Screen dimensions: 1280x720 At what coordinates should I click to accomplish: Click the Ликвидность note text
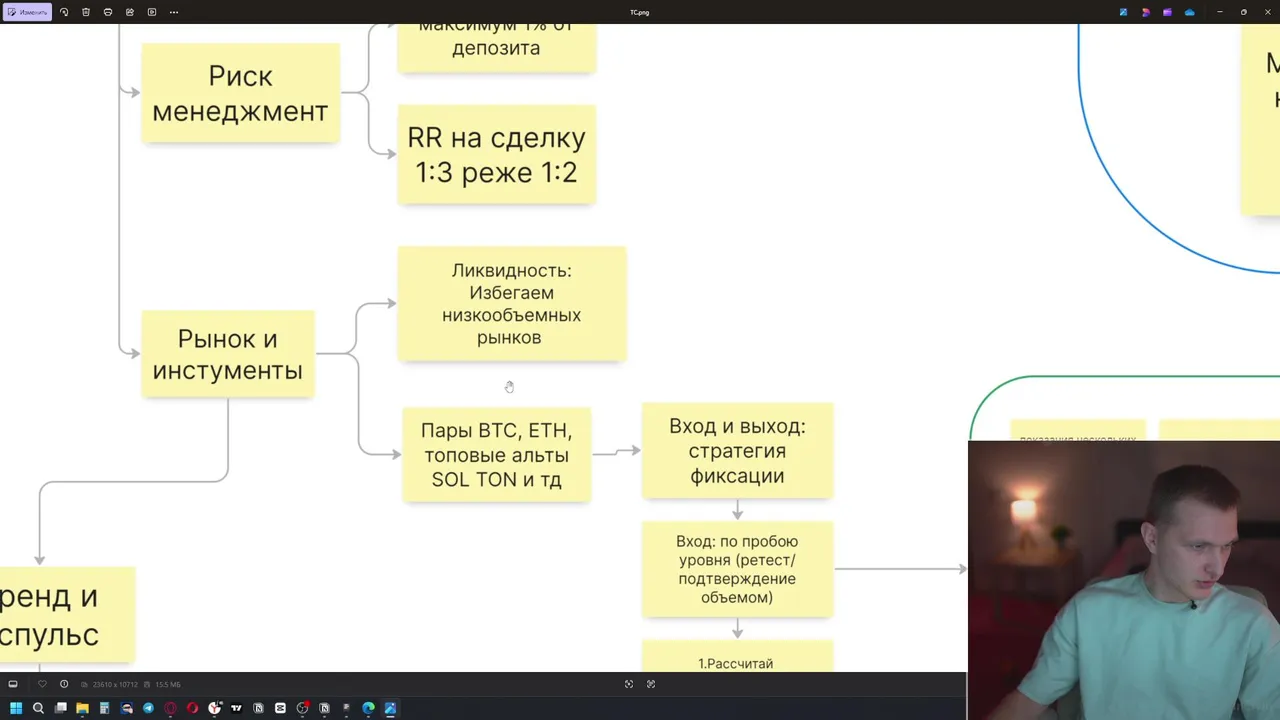click(x=511, y=304)
